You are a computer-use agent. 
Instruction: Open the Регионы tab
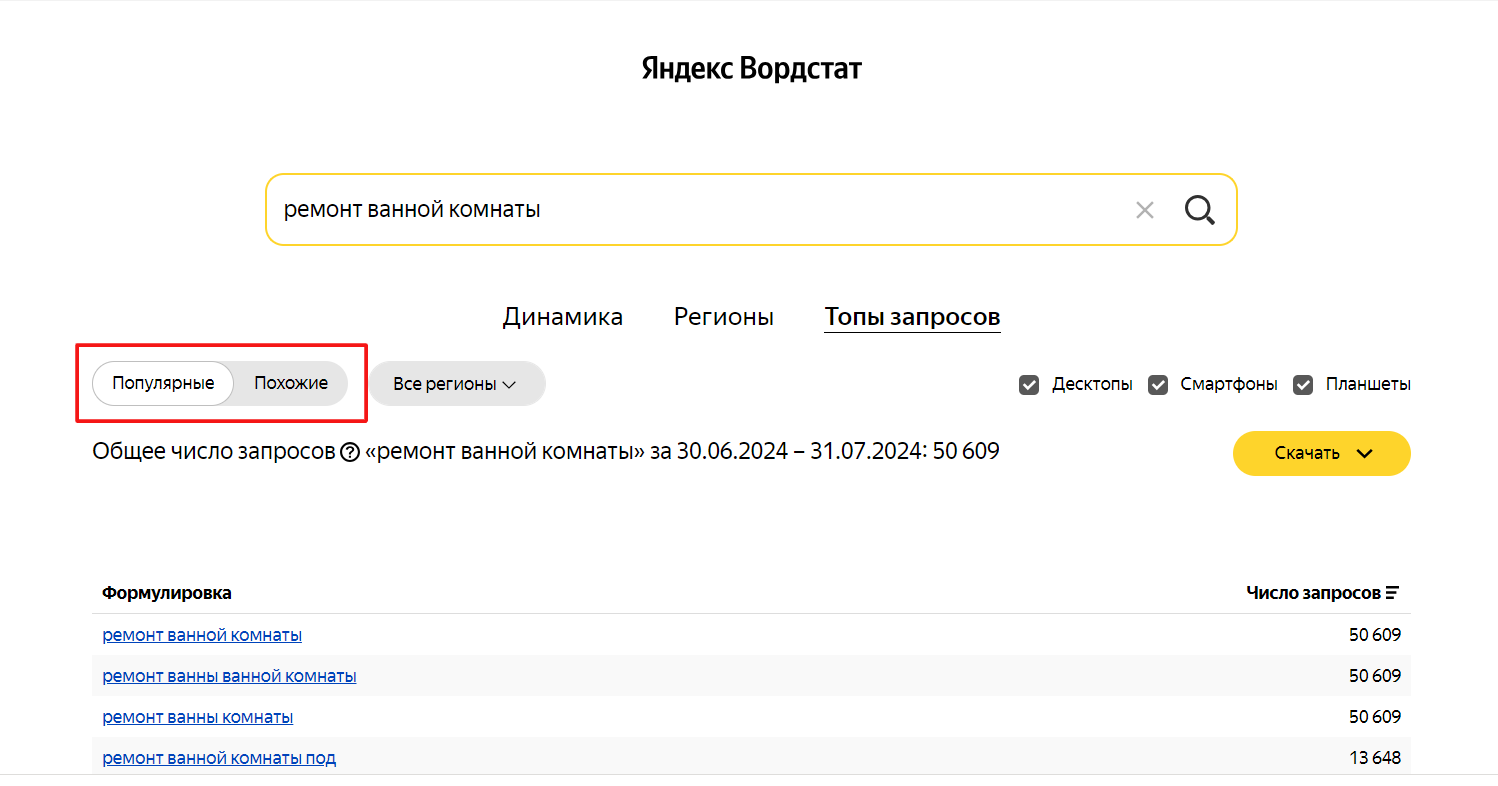coord(724,317)
